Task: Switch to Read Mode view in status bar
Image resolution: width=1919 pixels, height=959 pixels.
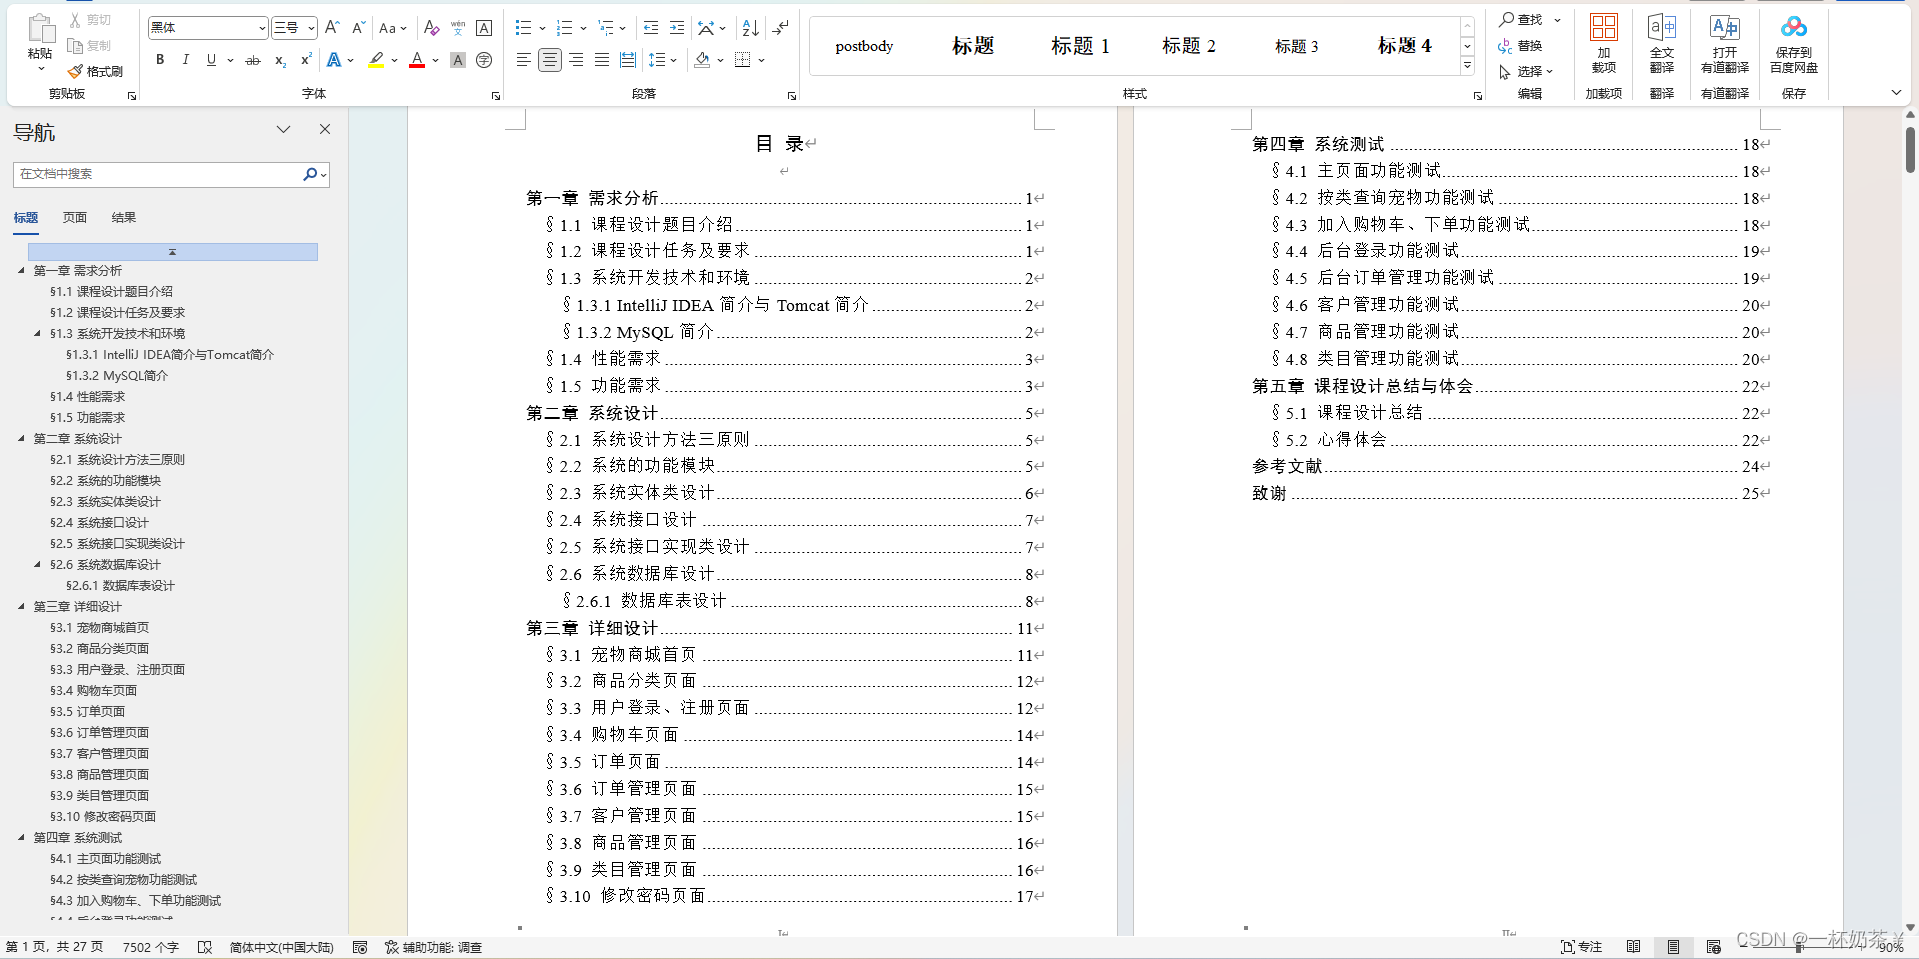Action: [x=1633, y=947]
